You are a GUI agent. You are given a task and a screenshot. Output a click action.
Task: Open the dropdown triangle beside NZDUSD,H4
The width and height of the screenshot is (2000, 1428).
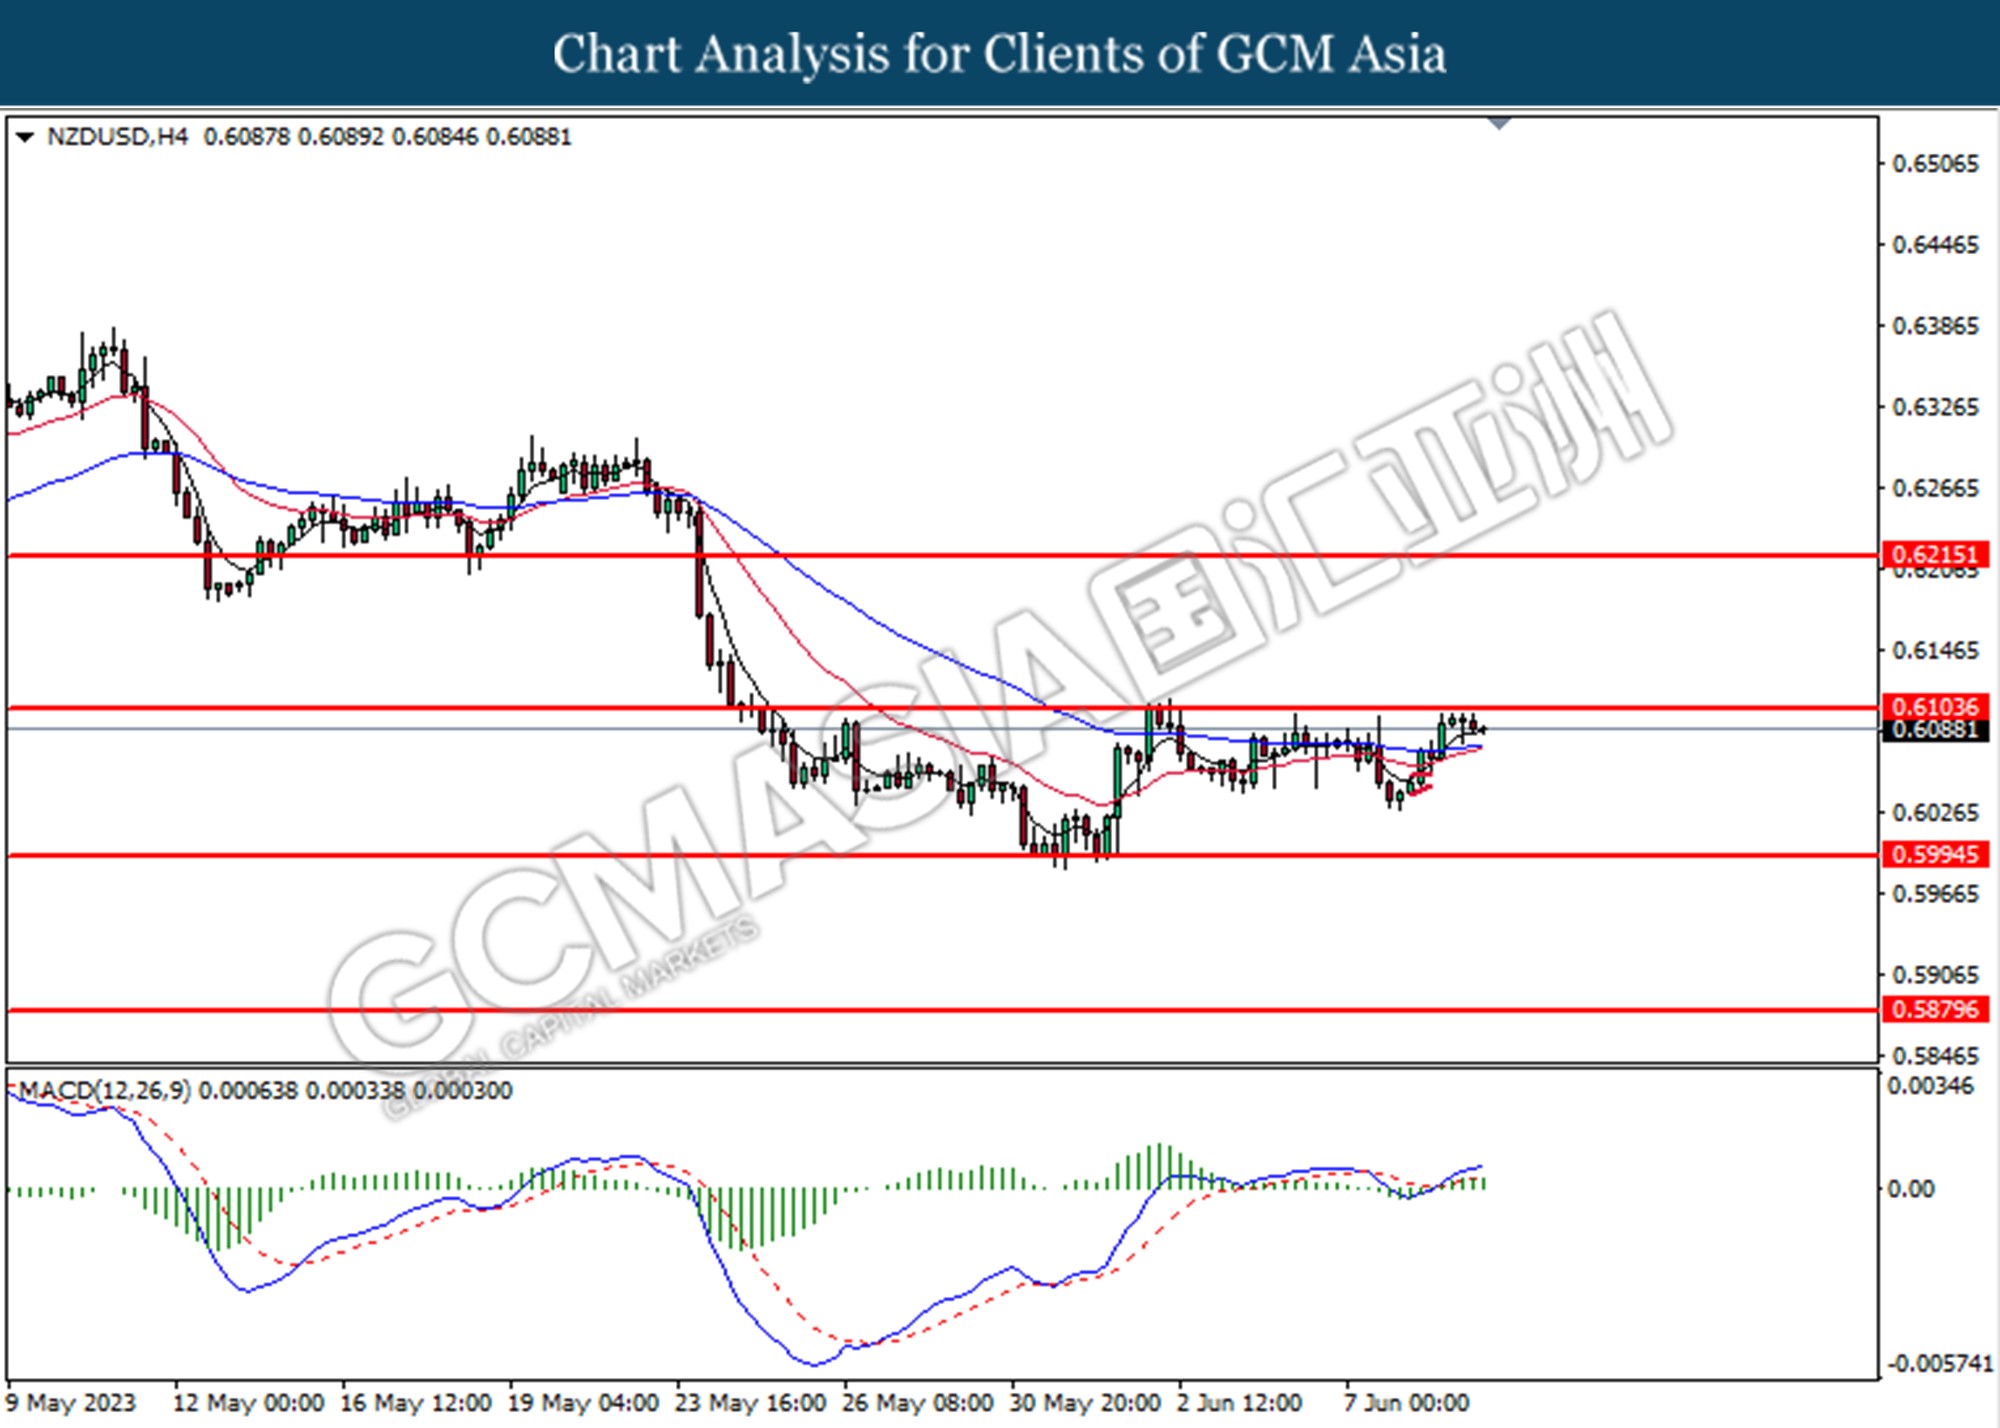coord(25,137)
